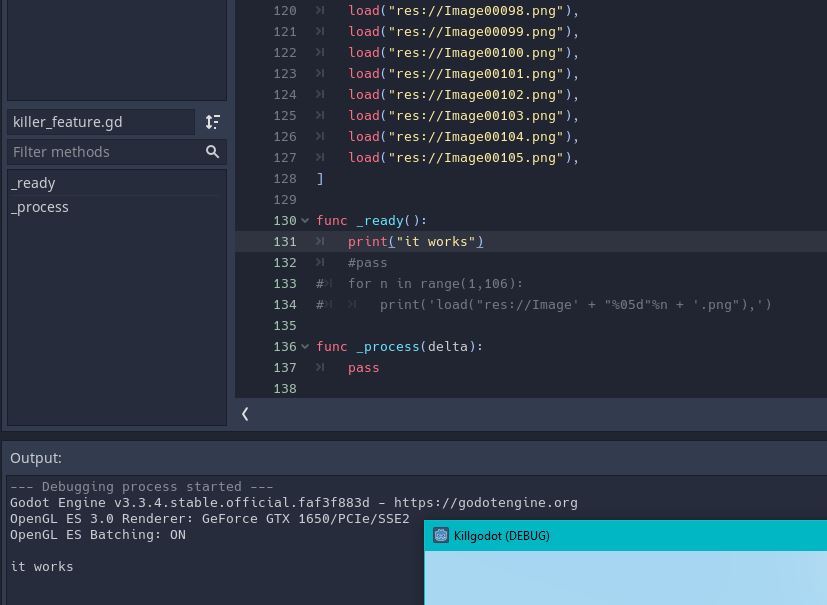The image size is (827, 605).
Task: Collapse the _process function fold arrow
Action: click(x=306, y=346)
